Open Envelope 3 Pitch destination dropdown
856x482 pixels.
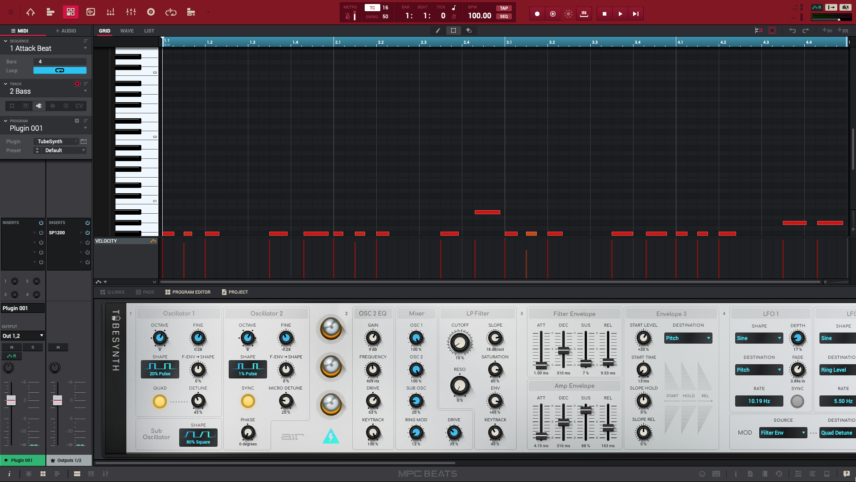(x=688, y=338)
